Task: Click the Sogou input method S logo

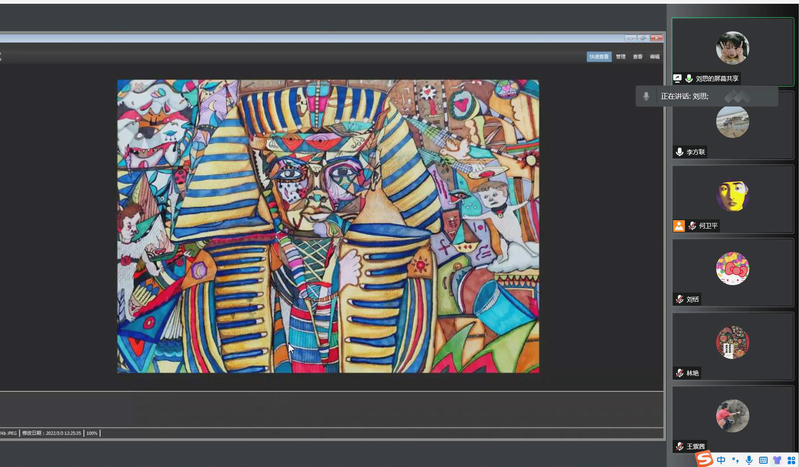Action: coord(704,459)
